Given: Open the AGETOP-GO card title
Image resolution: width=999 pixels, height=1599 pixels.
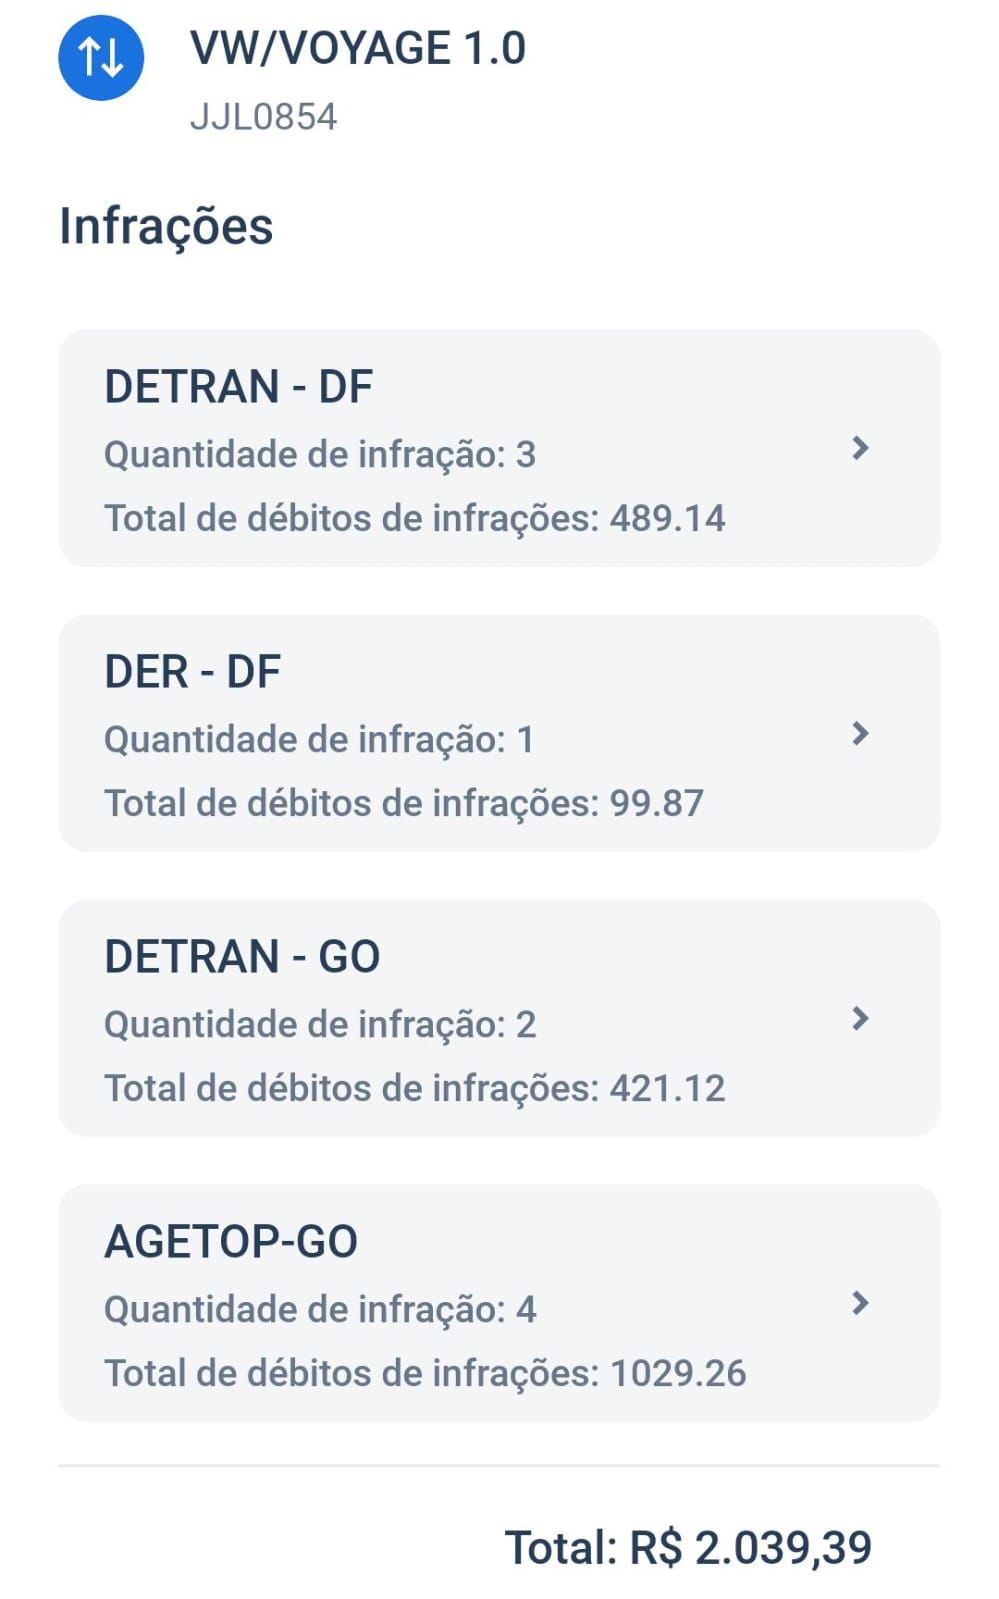Looking at the screenshot, I should [231, 1242].
